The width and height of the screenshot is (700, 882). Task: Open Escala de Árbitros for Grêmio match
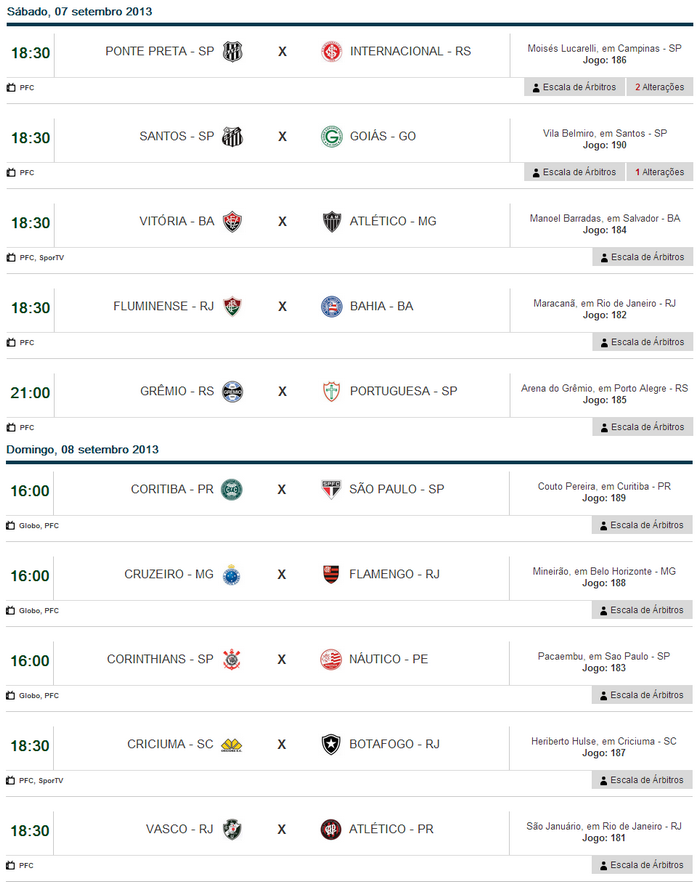tap(642, 427)
